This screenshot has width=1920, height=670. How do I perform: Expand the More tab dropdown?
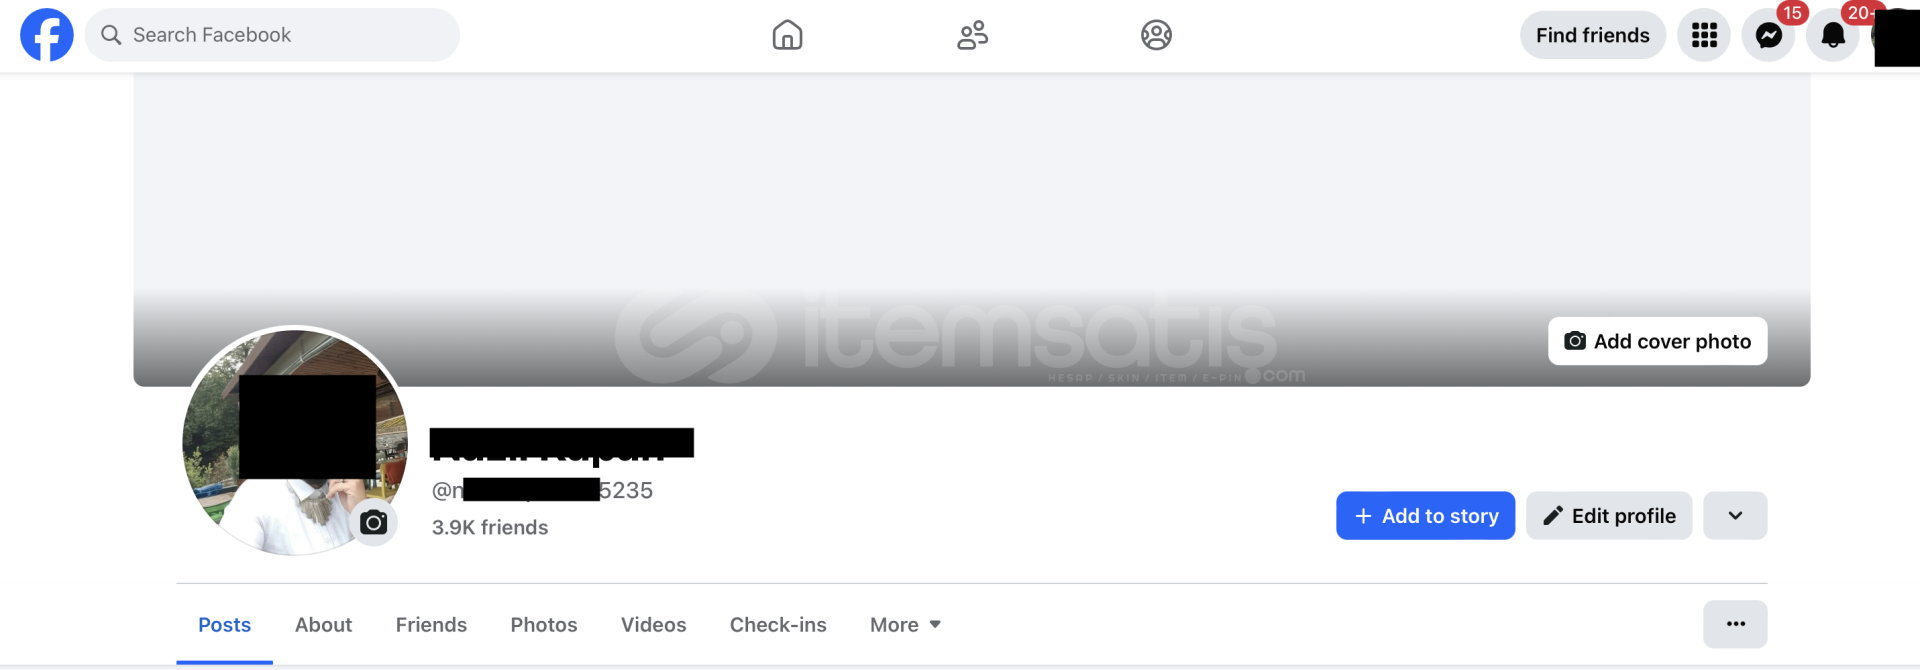905,625
